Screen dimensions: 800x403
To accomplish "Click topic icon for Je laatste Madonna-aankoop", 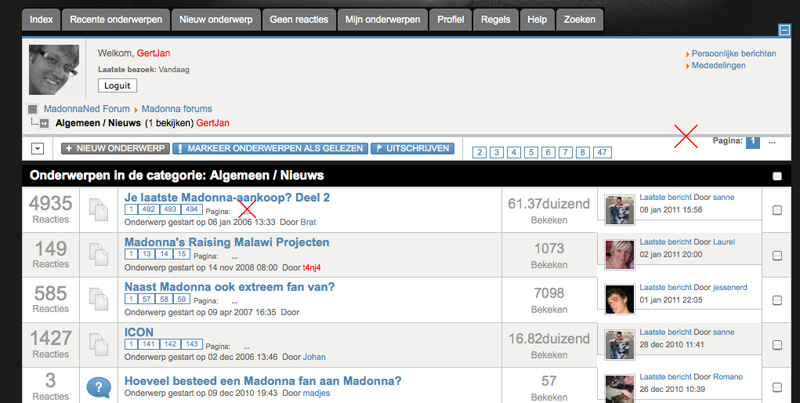I will pyautogui.click(x=98, y=210).
